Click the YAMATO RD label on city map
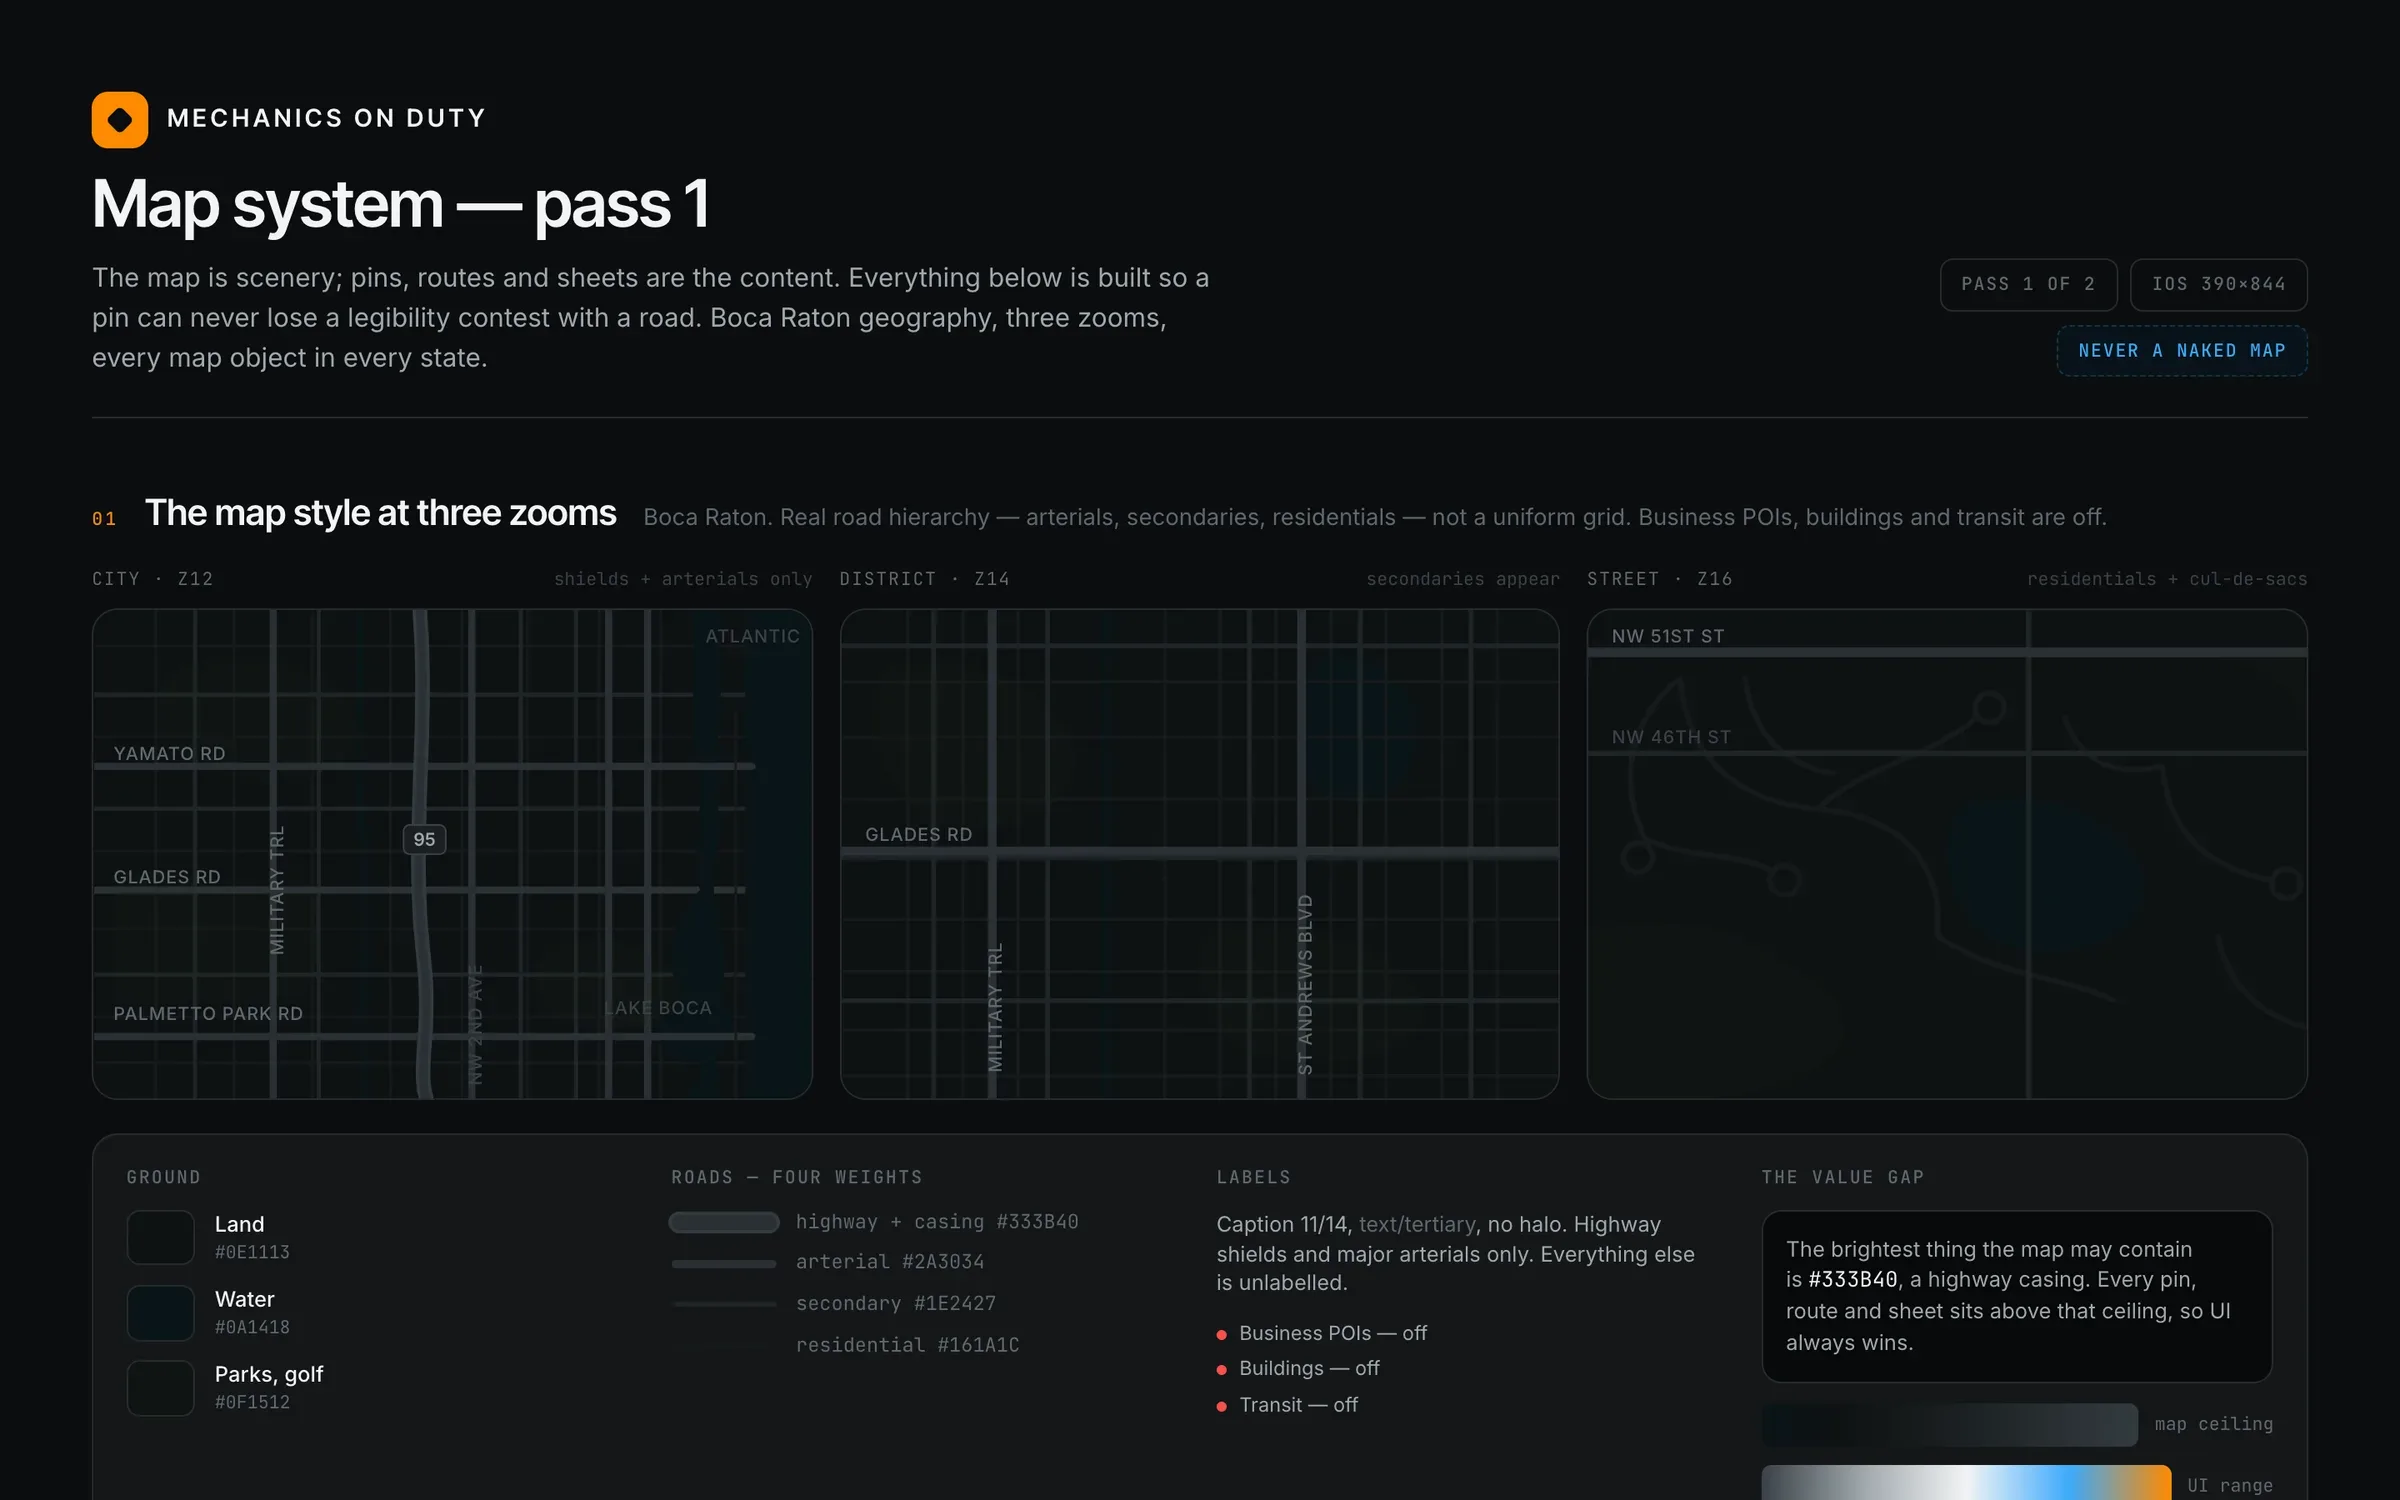This screenshot has height=1500, width=2400. click(x=169, y=753)
